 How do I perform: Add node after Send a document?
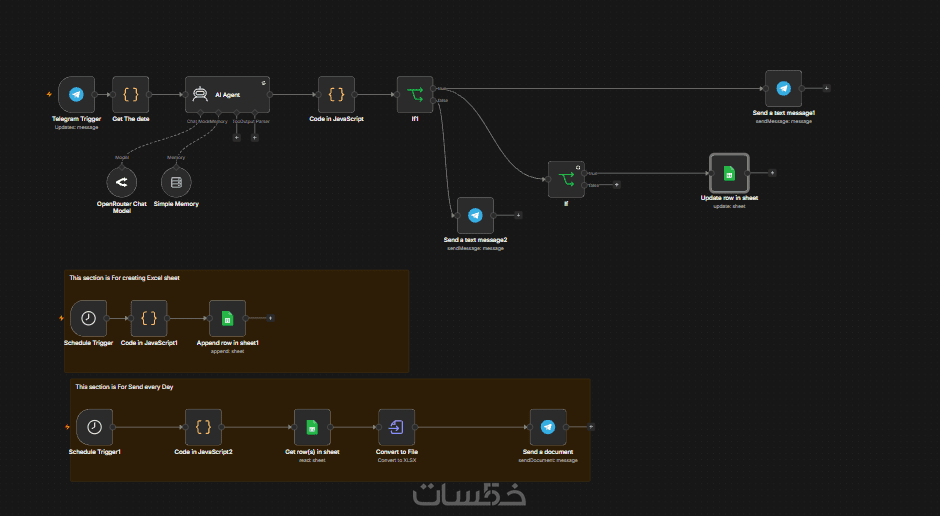[591, 427]
